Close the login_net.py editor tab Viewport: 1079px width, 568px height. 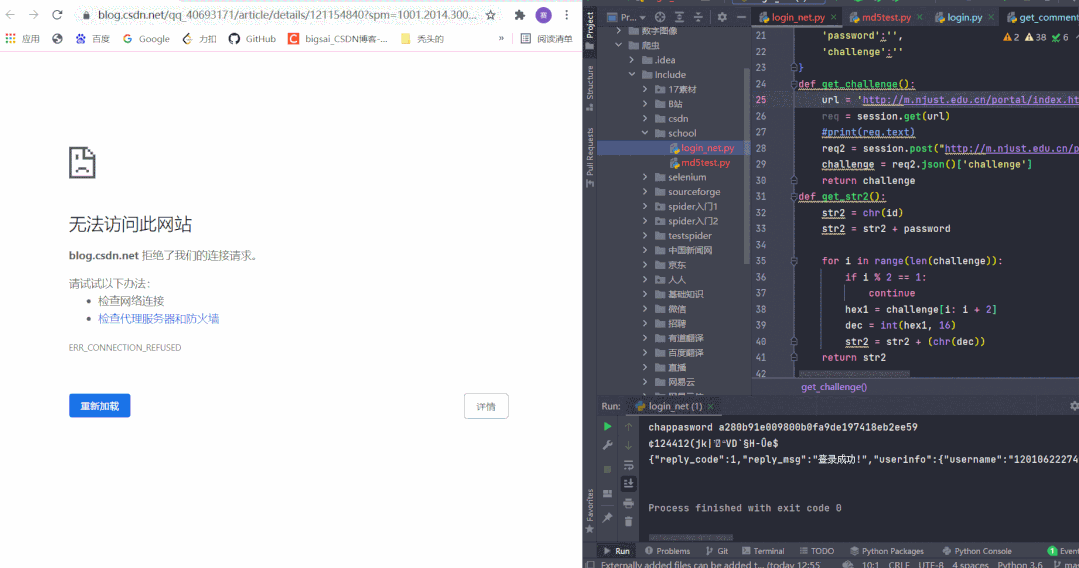[833, 17]
